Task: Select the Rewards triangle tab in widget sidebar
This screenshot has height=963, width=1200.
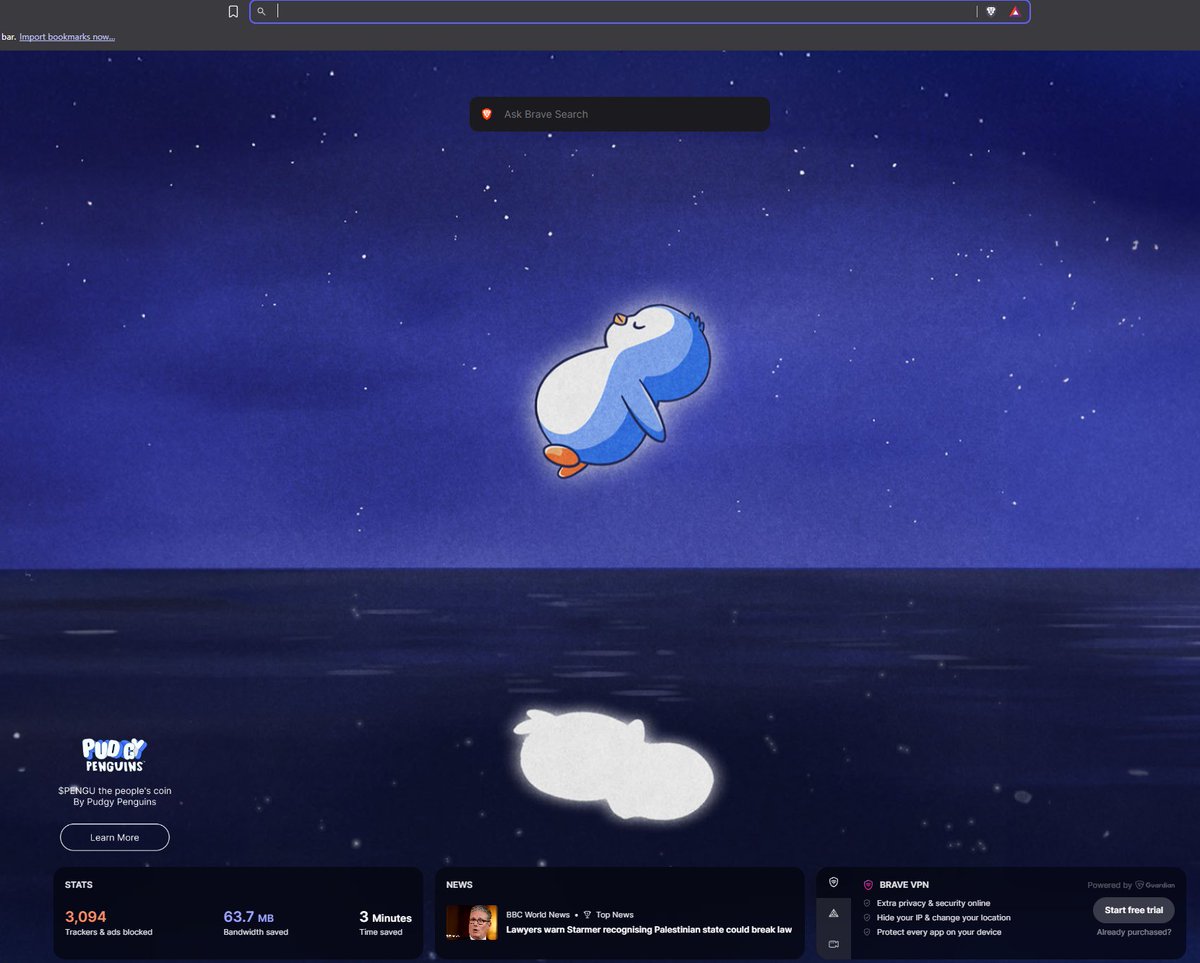Action: (x=834, y=913)
